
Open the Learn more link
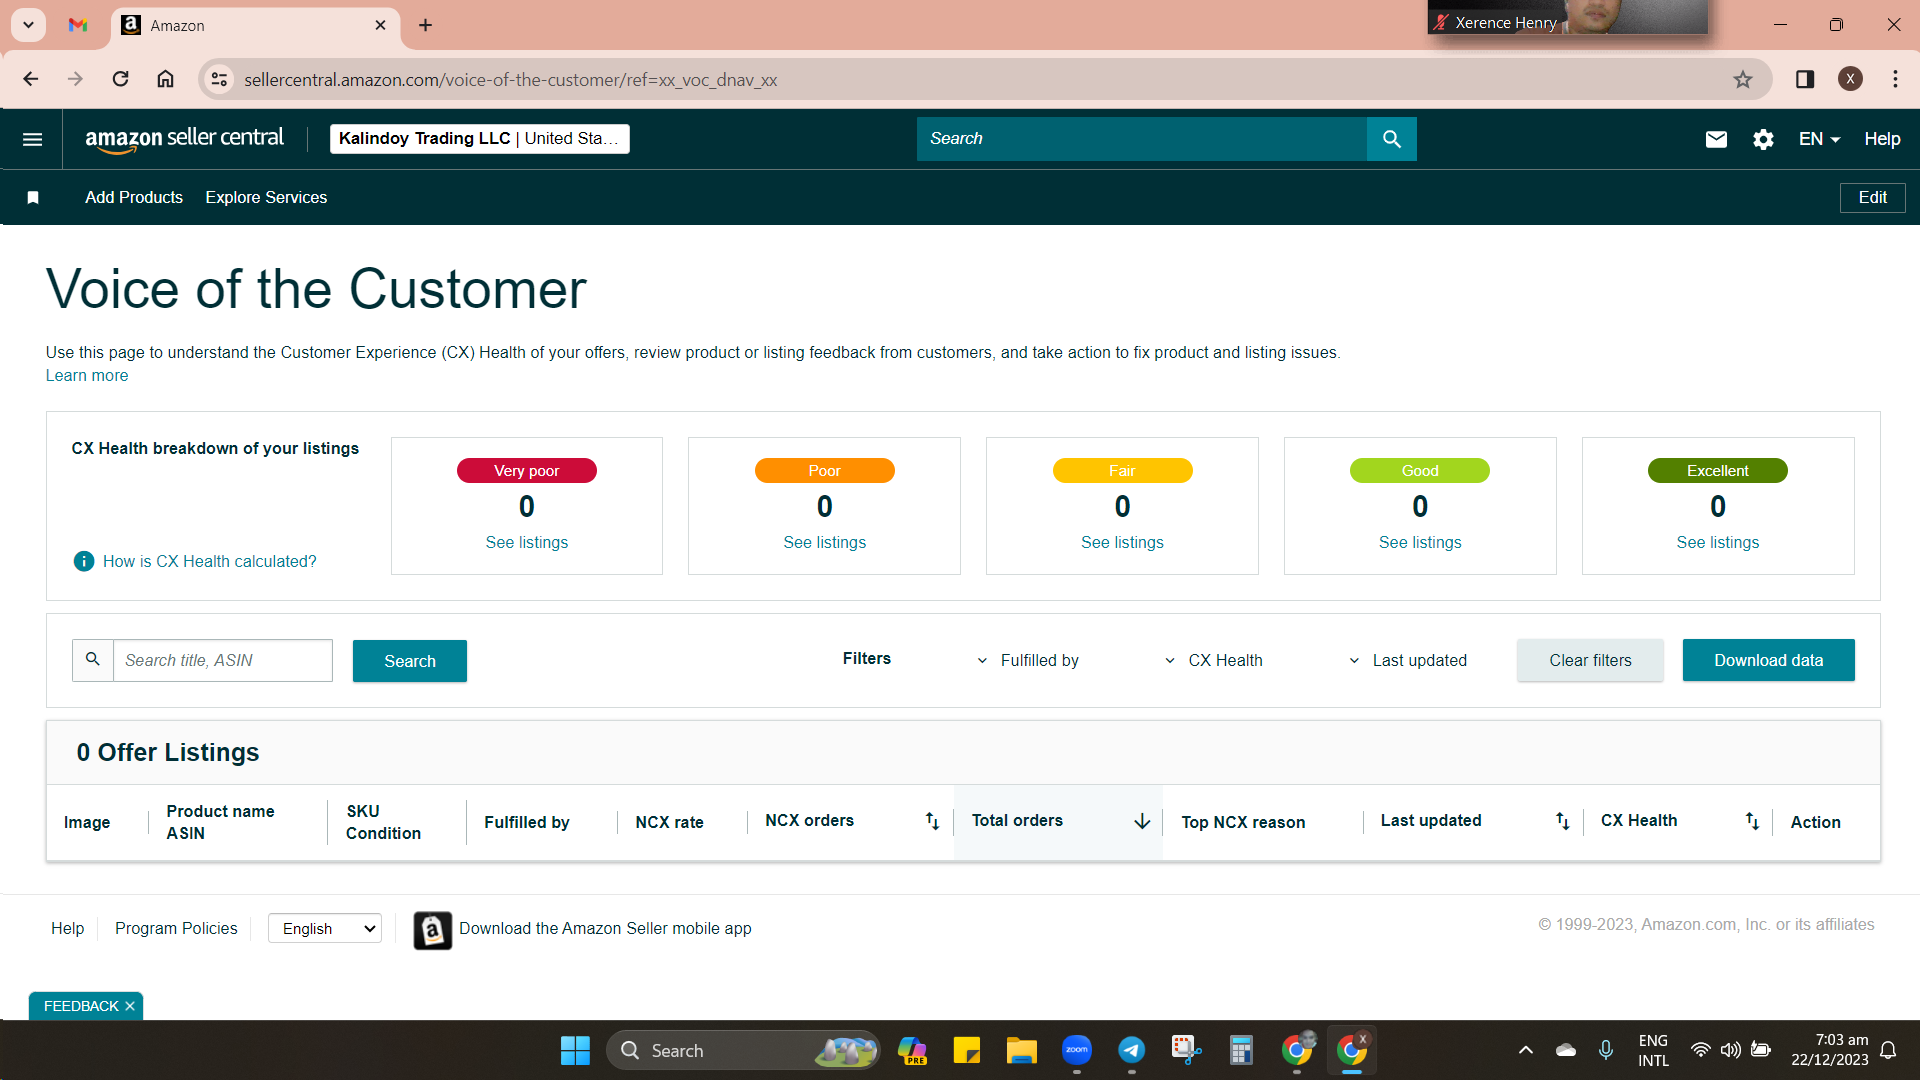[x=87, y=376]
